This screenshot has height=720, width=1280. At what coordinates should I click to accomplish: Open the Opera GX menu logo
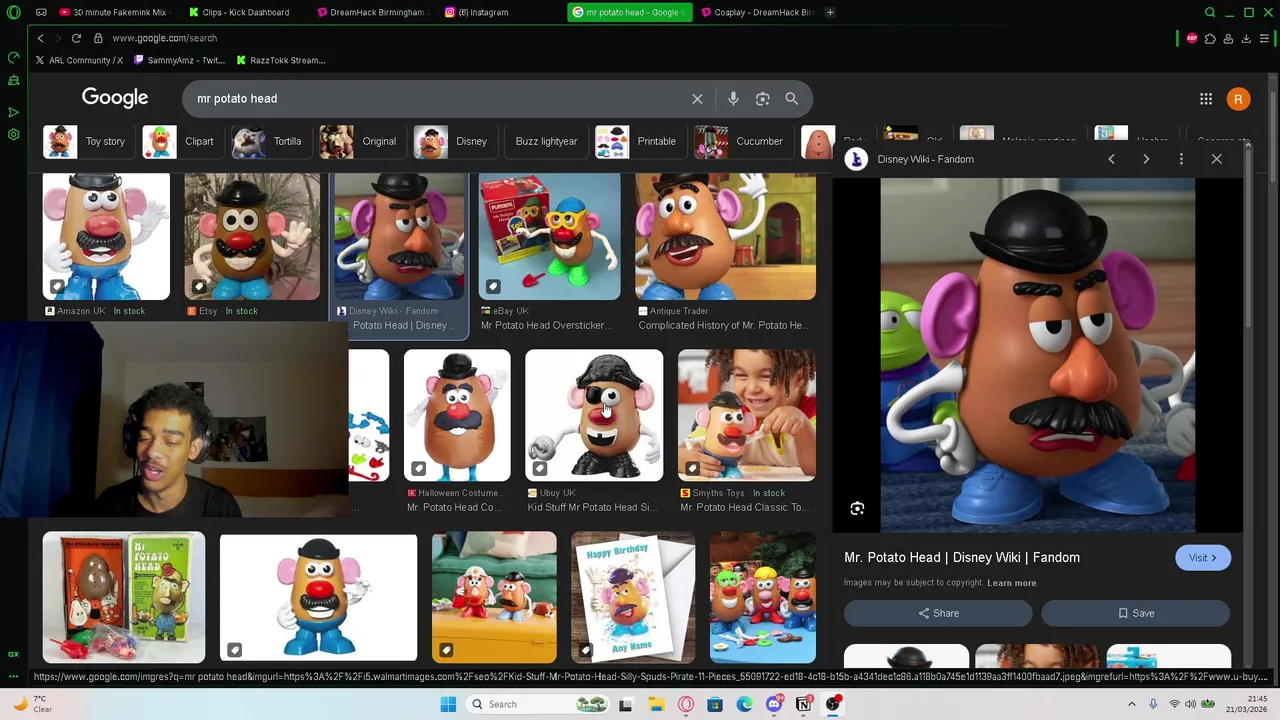14,12
